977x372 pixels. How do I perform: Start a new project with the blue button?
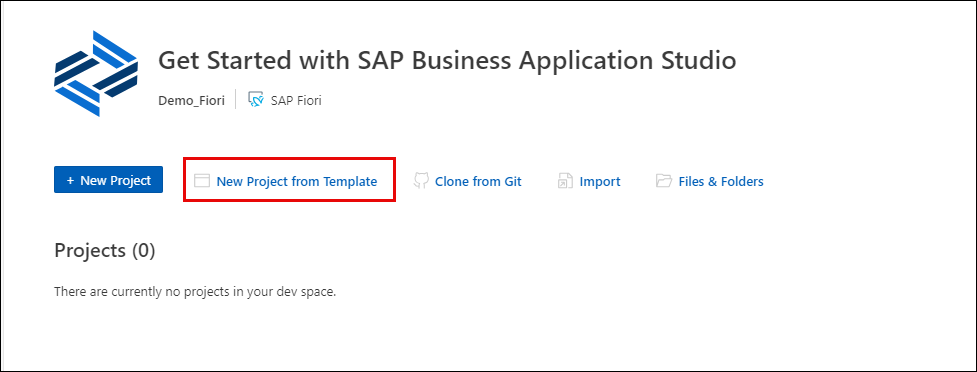tap(108, 179)
